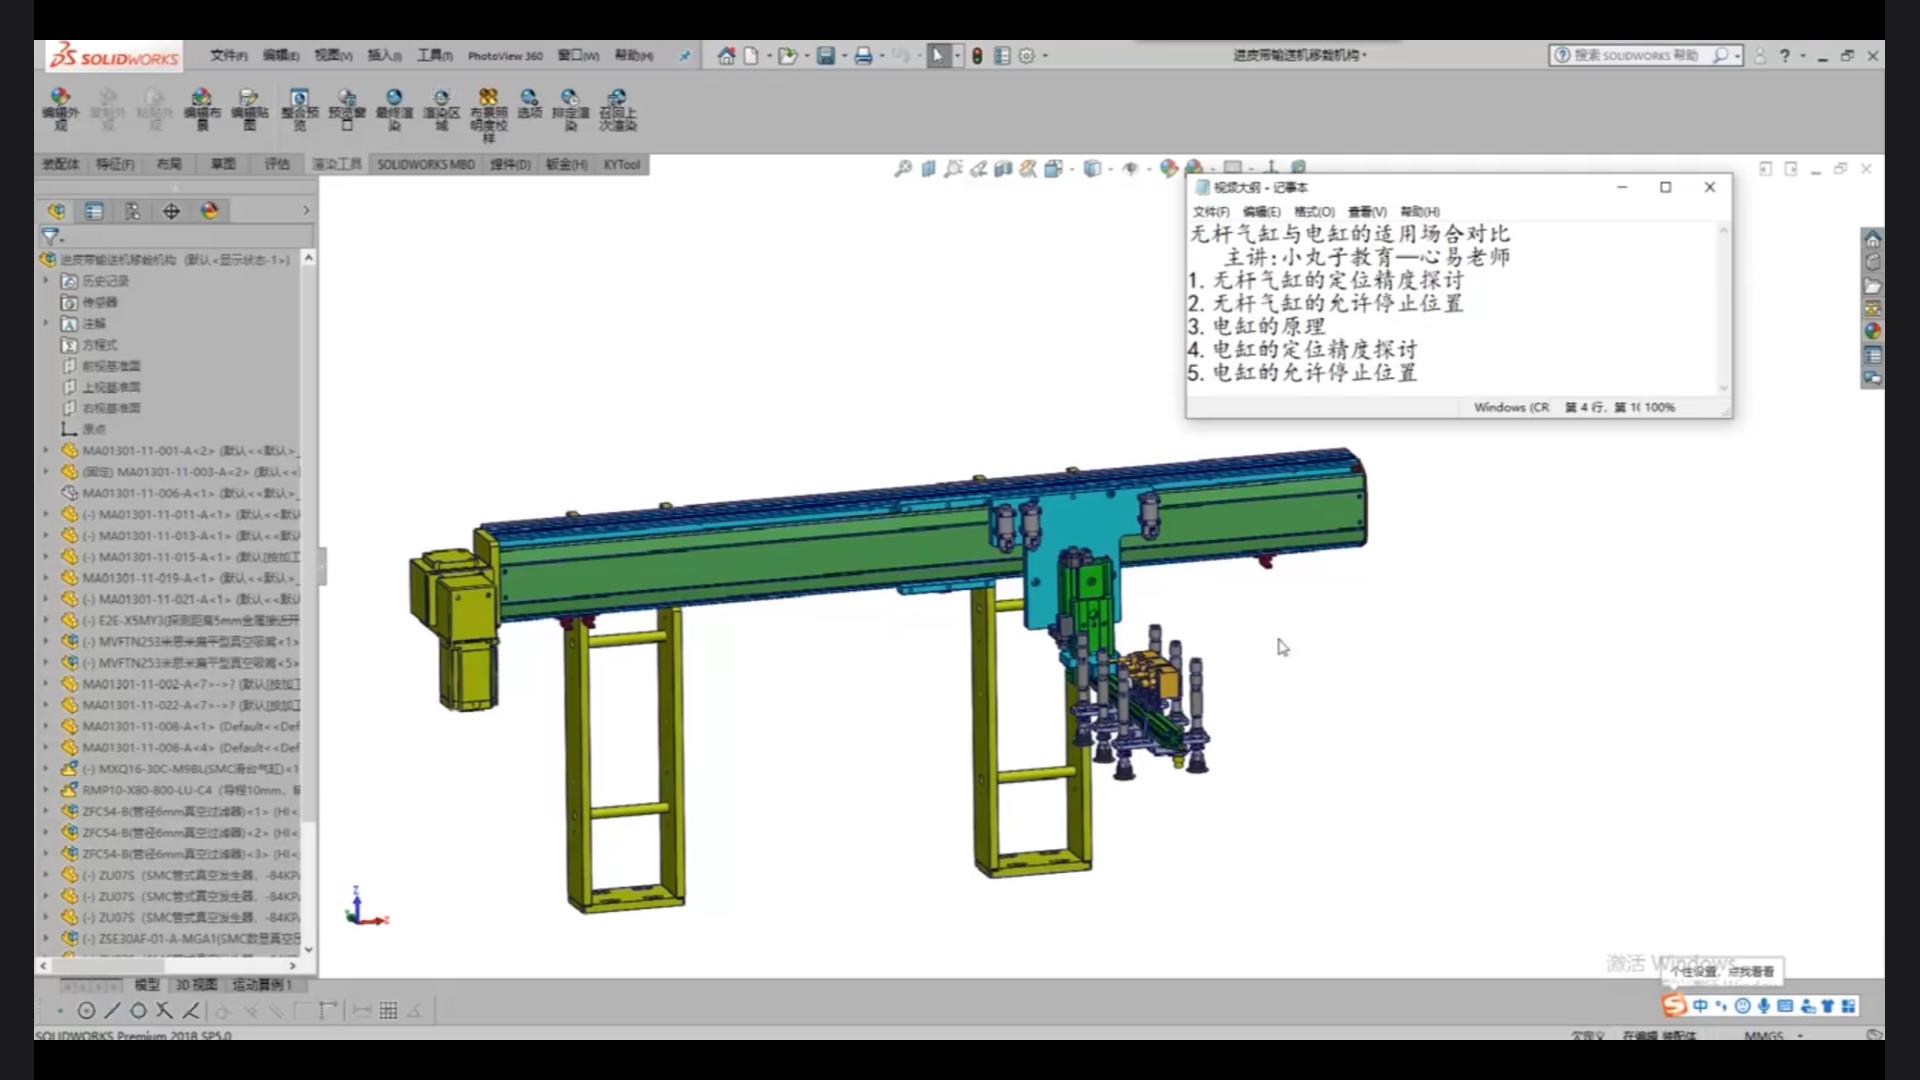The width and height of the screenshot is (1920, 1080).
Task: Expand the MA01301-11-019-A<1> component
Action: (46, 577)
